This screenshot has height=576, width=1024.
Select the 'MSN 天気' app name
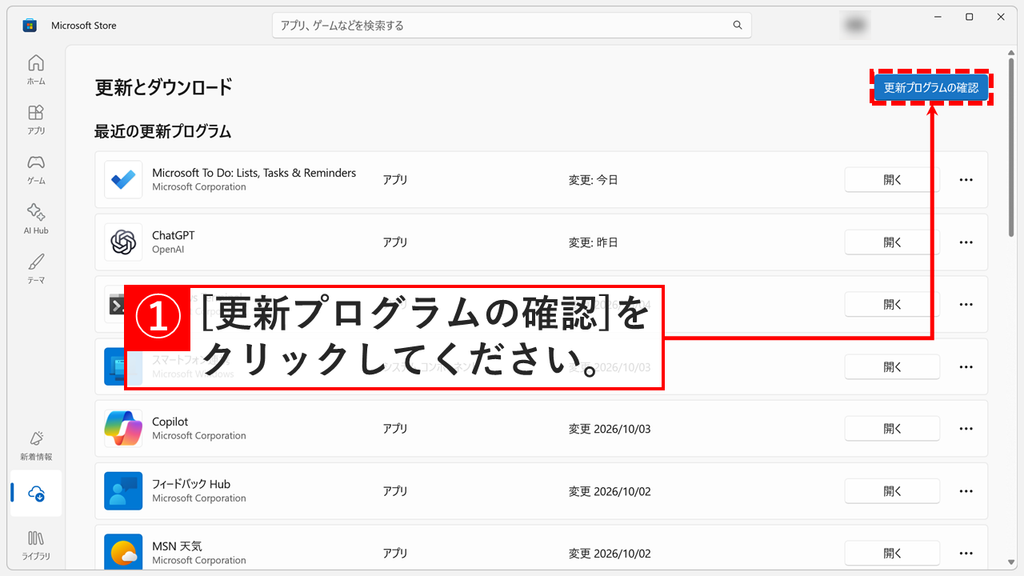[177, 546]
